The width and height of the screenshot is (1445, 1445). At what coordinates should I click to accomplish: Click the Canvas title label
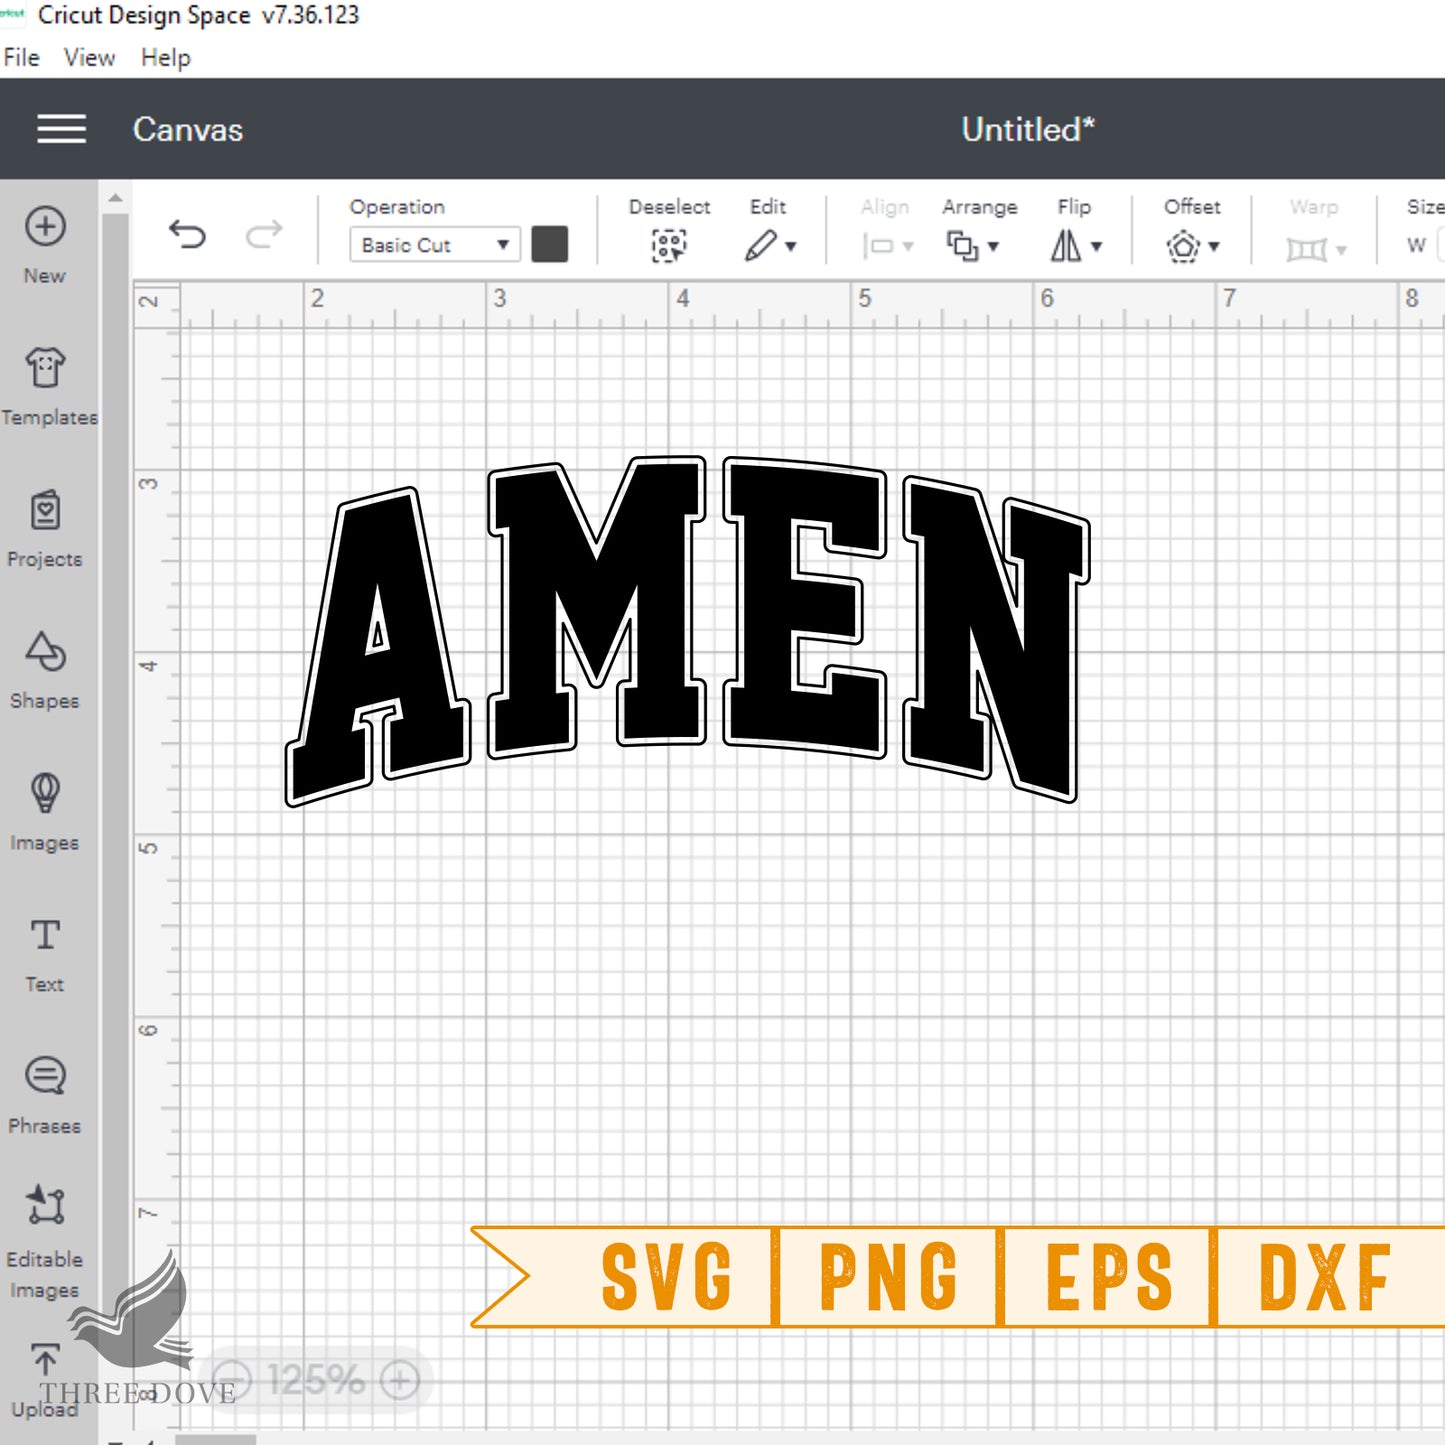tap(188, 130)
